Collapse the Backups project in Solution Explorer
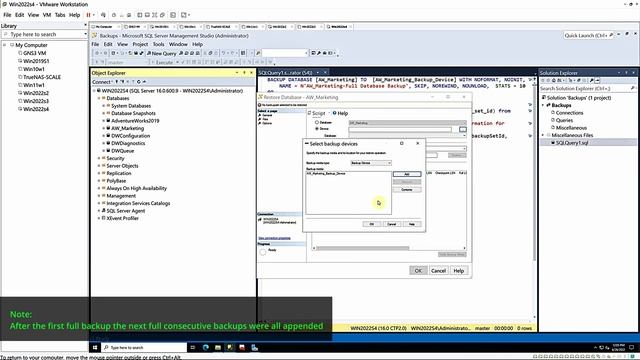 tap(543, 105)
